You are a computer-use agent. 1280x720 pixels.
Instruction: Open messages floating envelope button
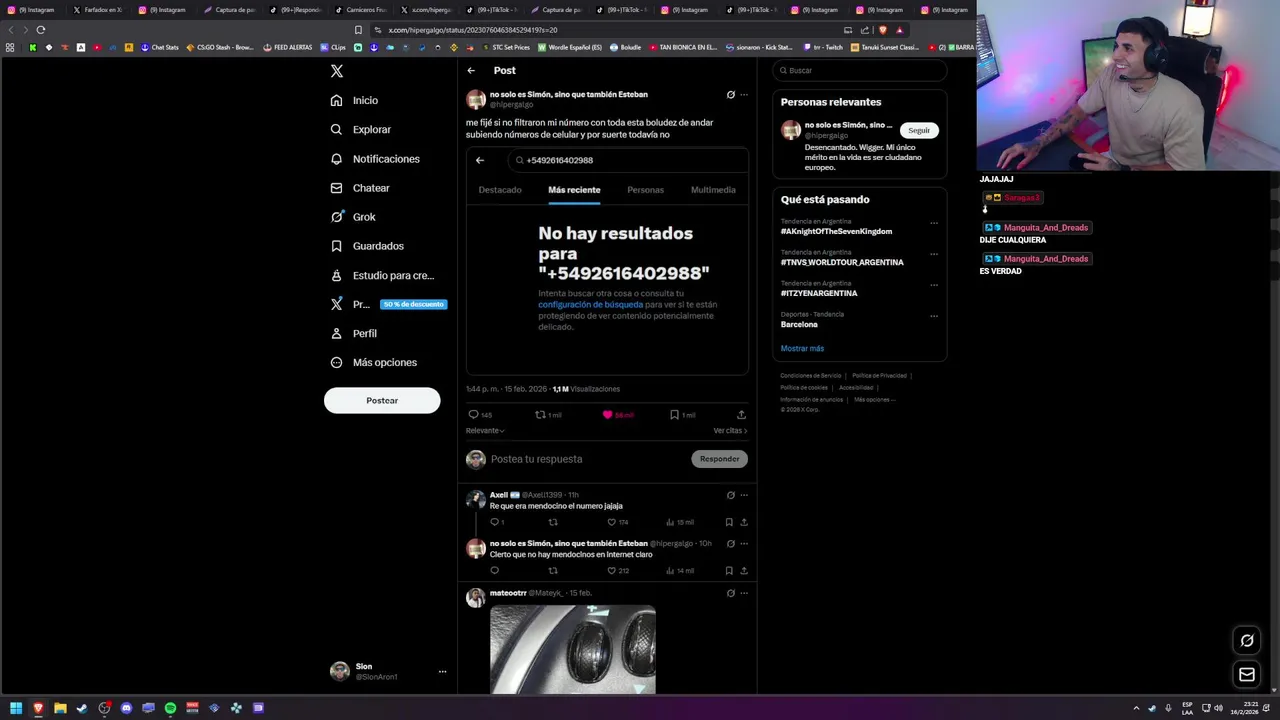point(1247,675)
